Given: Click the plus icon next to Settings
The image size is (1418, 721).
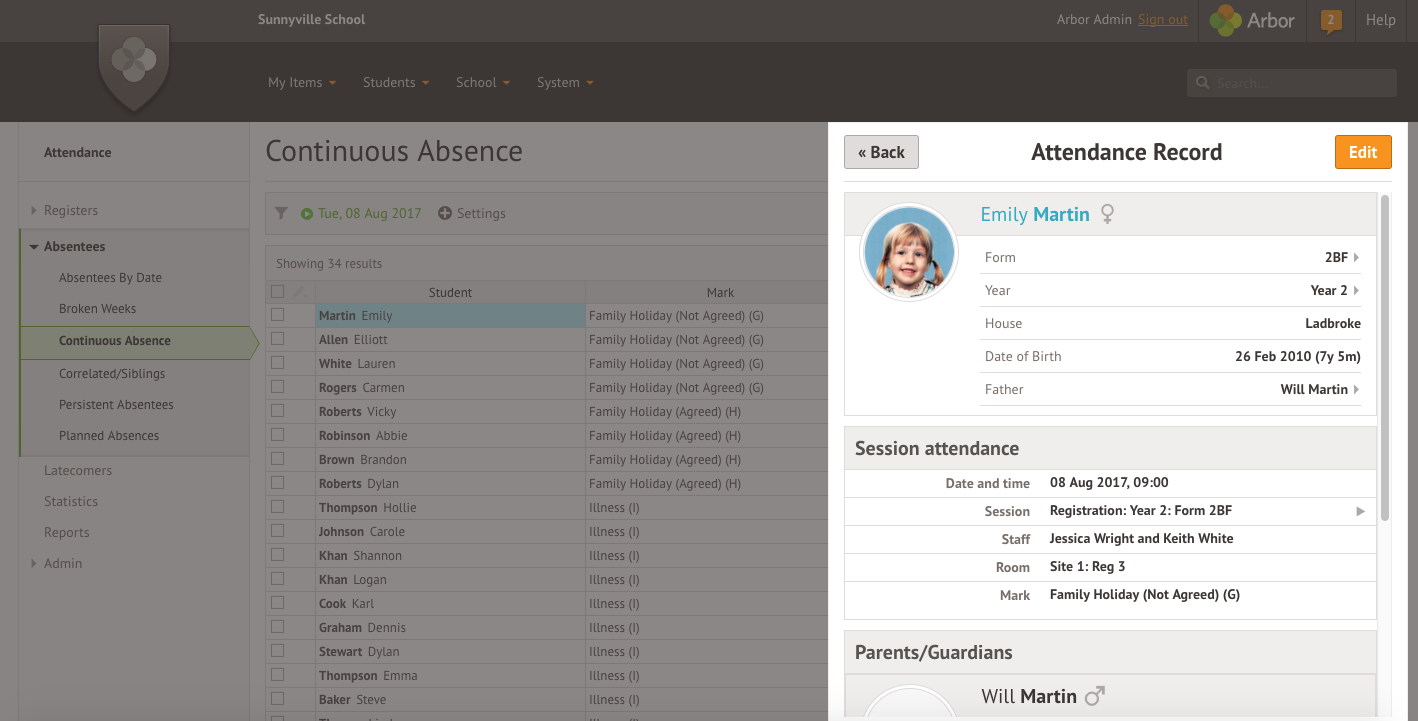Looking at the screenshot, I should click(445, 213).
